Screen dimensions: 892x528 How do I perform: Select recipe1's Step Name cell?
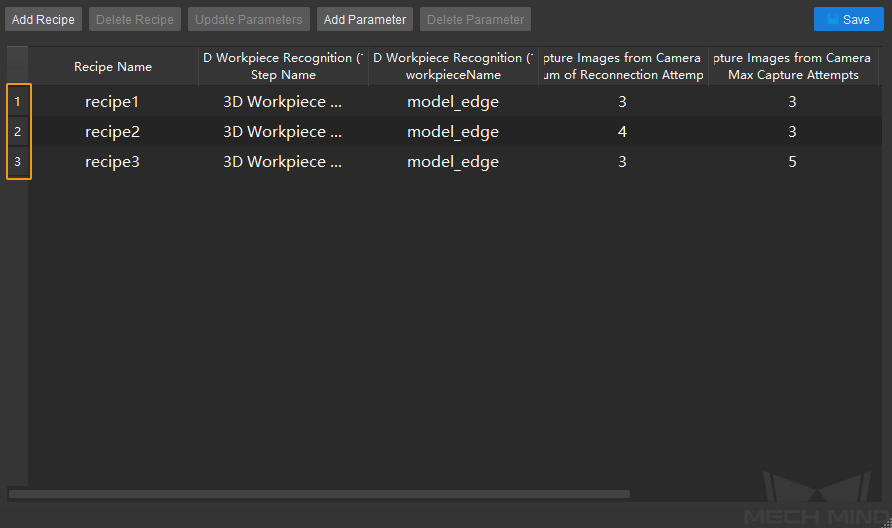coord(283,102)
